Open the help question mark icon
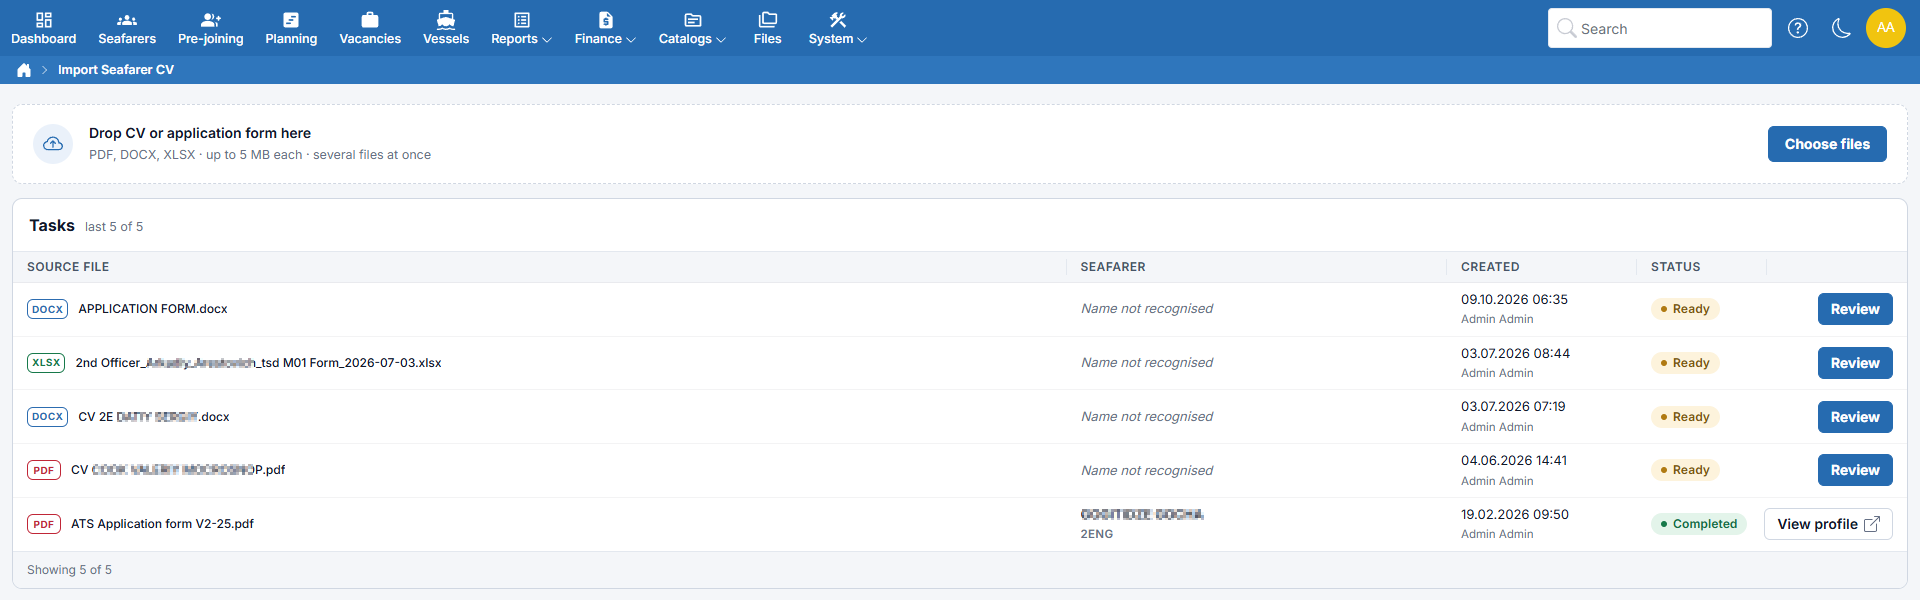This screenshot has width=1920, height=600. [1798, 28]
